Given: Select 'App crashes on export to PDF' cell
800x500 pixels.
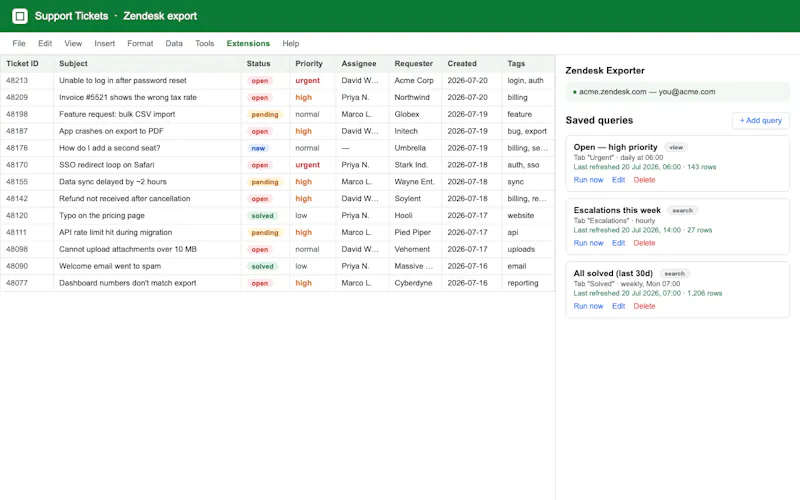Looking at the screenshot, I should click(x=147, y=131).
